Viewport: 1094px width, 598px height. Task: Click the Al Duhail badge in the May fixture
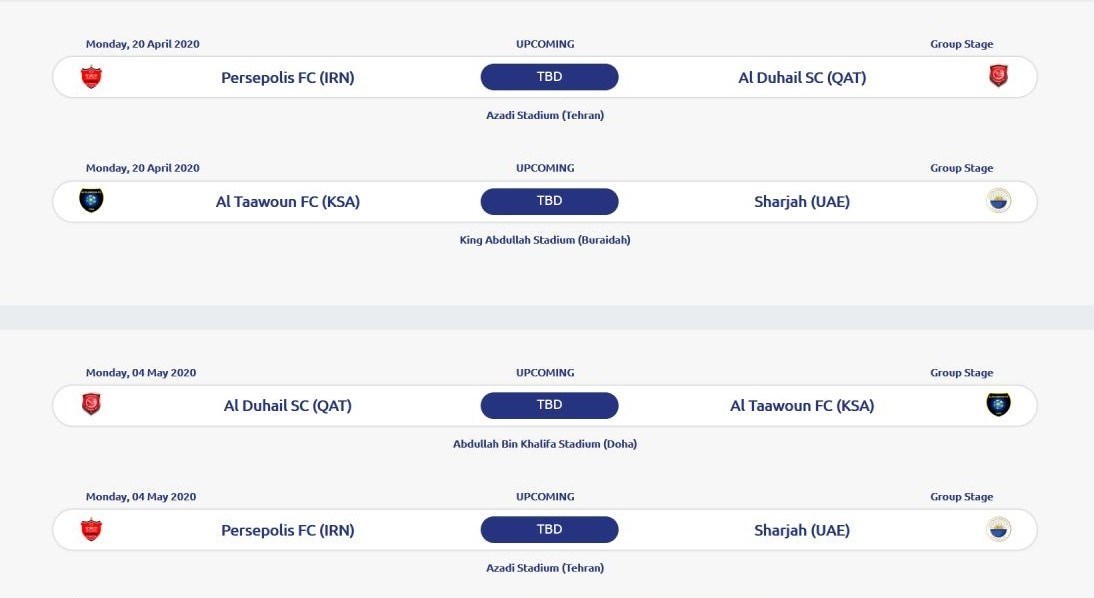(x=90, y=404)
